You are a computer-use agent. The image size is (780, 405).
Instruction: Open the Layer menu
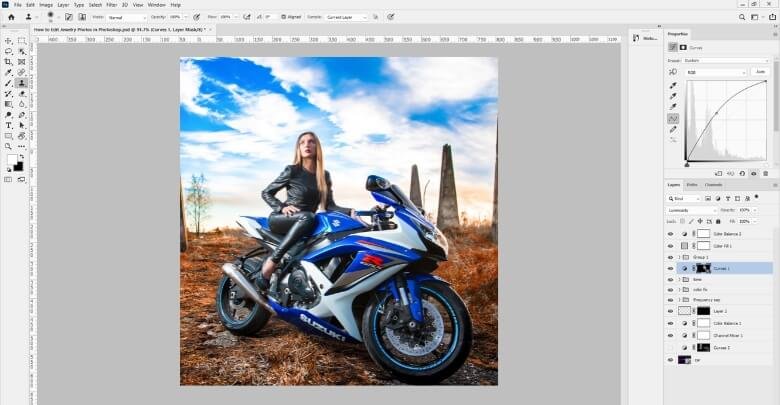coord(63,4)
